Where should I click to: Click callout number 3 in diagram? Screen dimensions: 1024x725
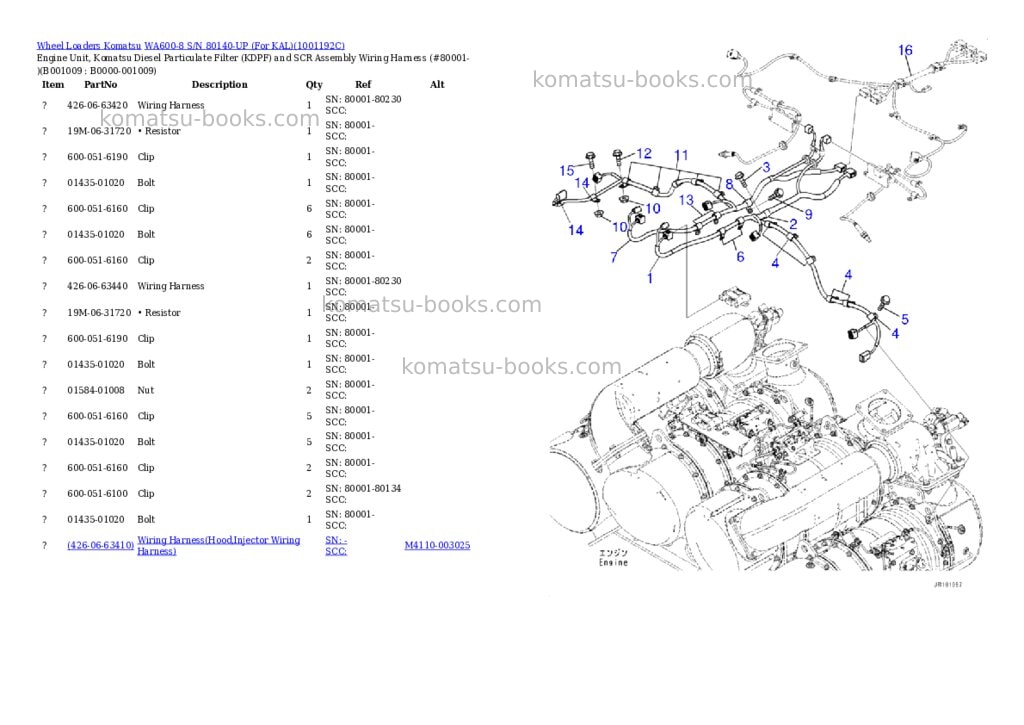(766, 167)
